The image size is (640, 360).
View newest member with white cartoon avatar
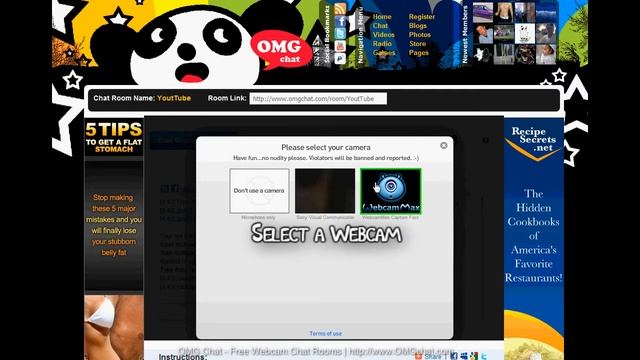click(x=524, y=33)
